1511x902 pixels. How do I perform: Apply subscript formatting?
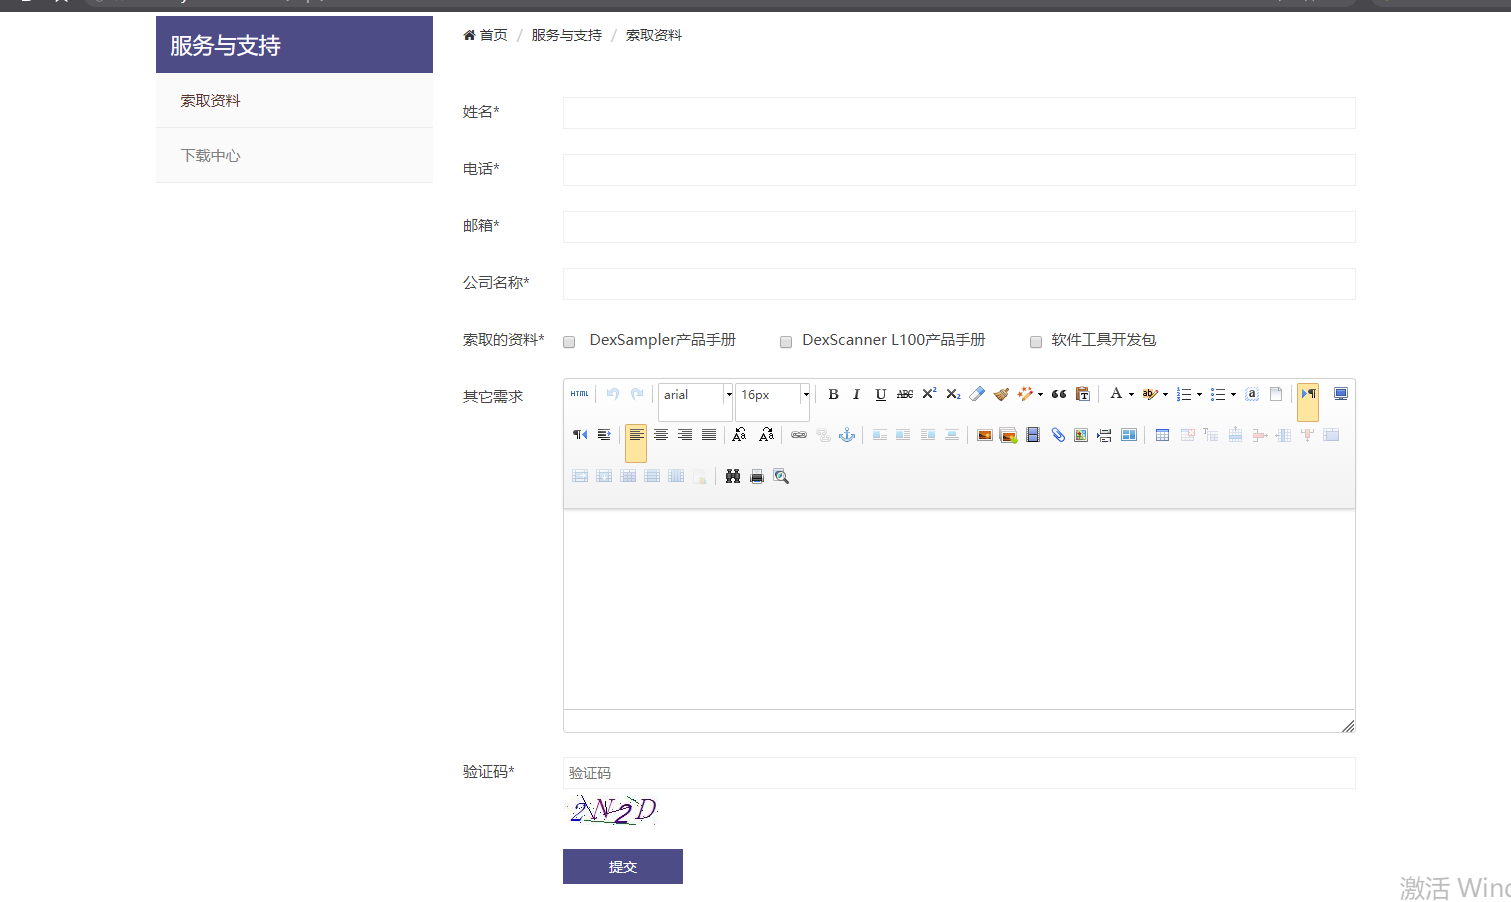click(x=953, y=394)
